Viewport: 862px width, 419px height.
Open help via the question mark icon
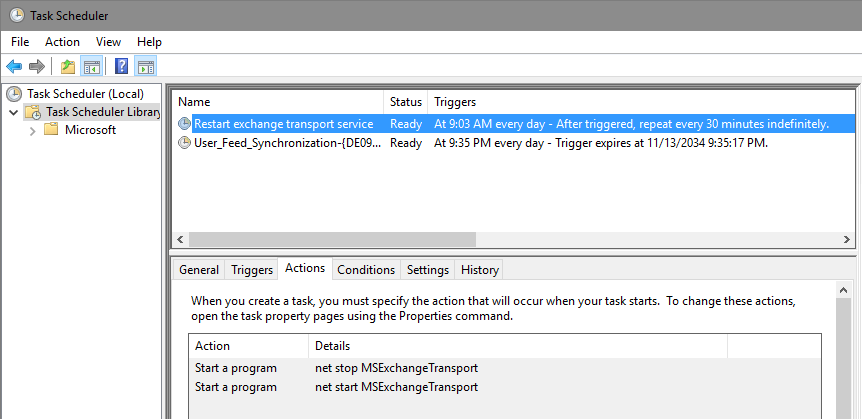coord(121,67)
